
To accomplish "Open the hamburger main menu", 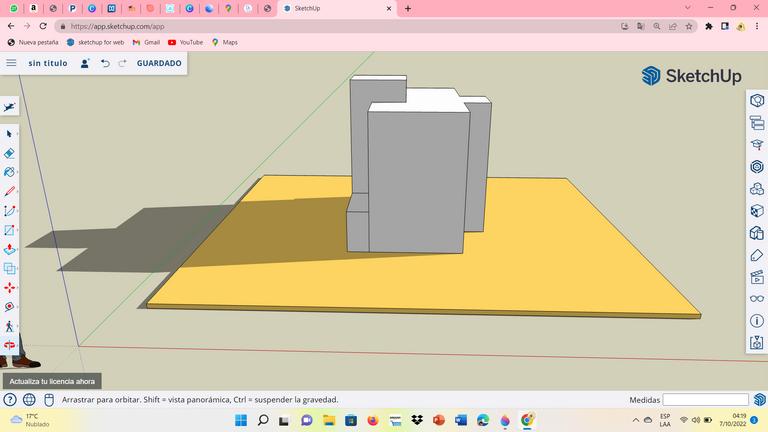I will [x=11, y=63].
